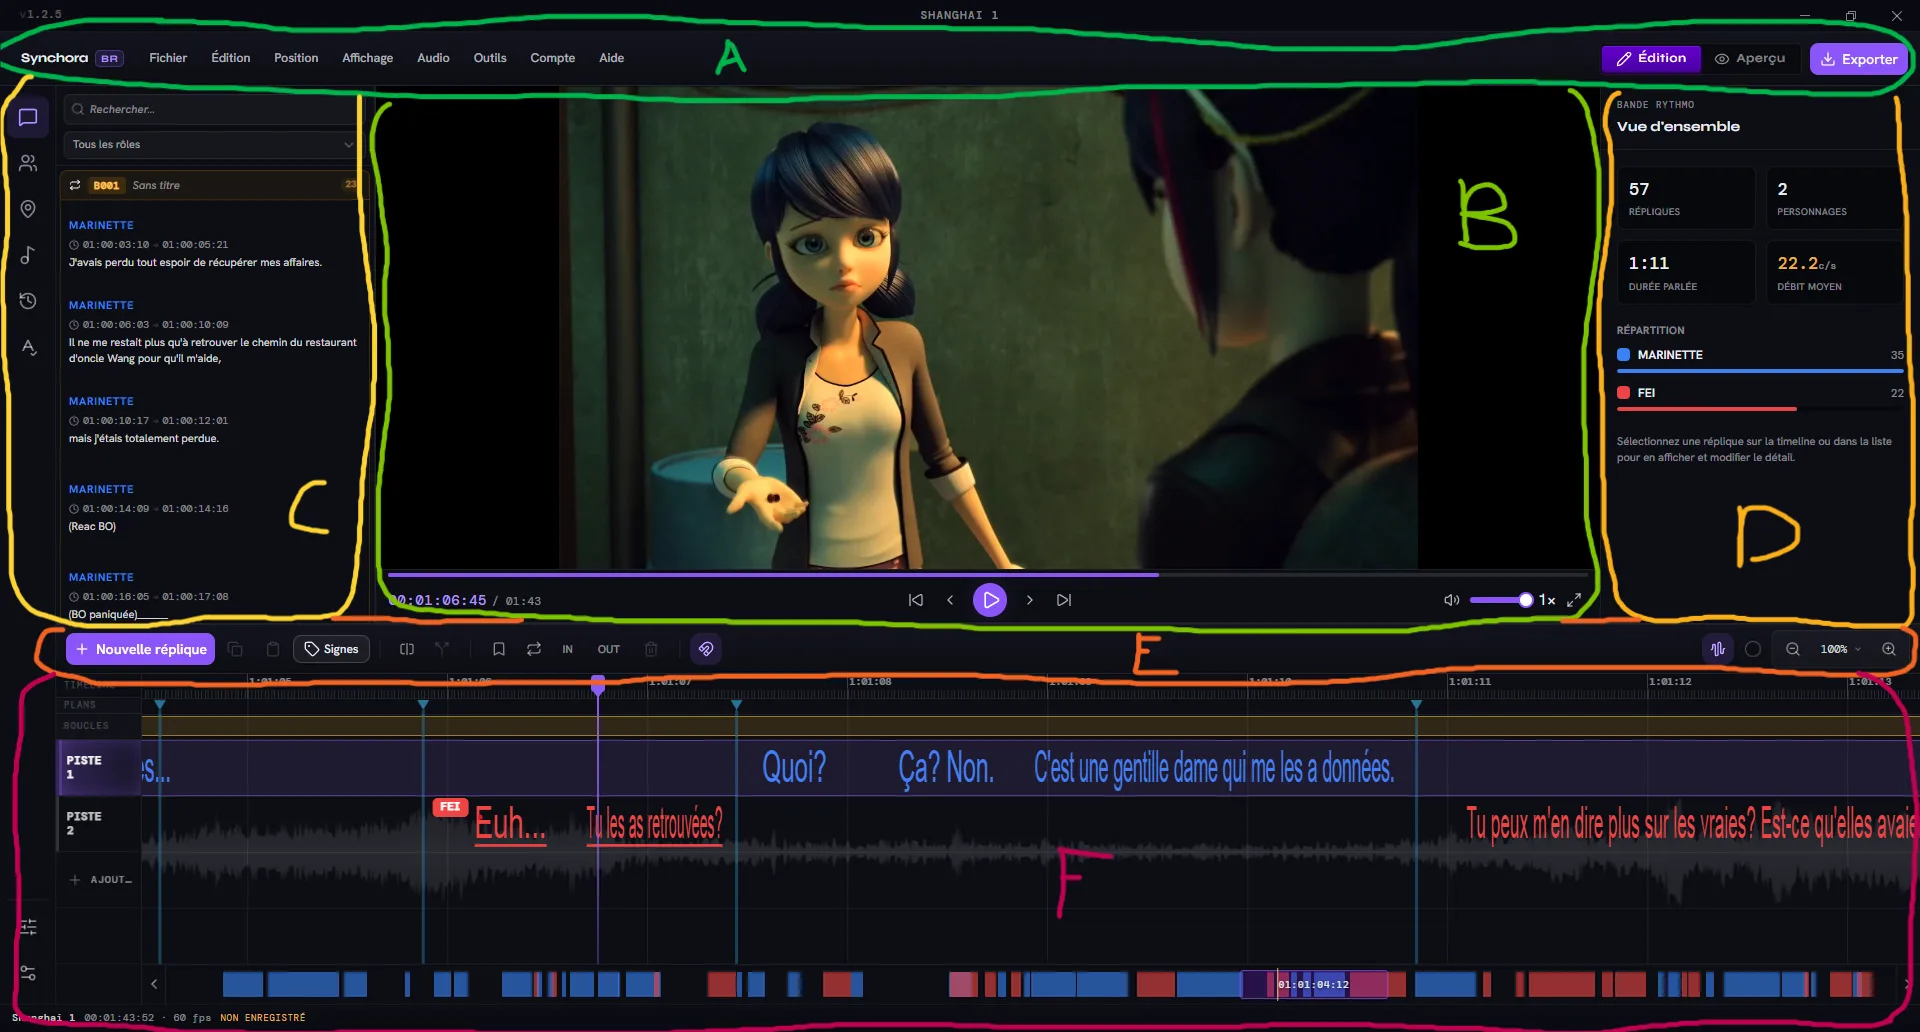Open the Aide menu
The height and width of the screenshot is (1032, 1920).
(x=612, y=58)
